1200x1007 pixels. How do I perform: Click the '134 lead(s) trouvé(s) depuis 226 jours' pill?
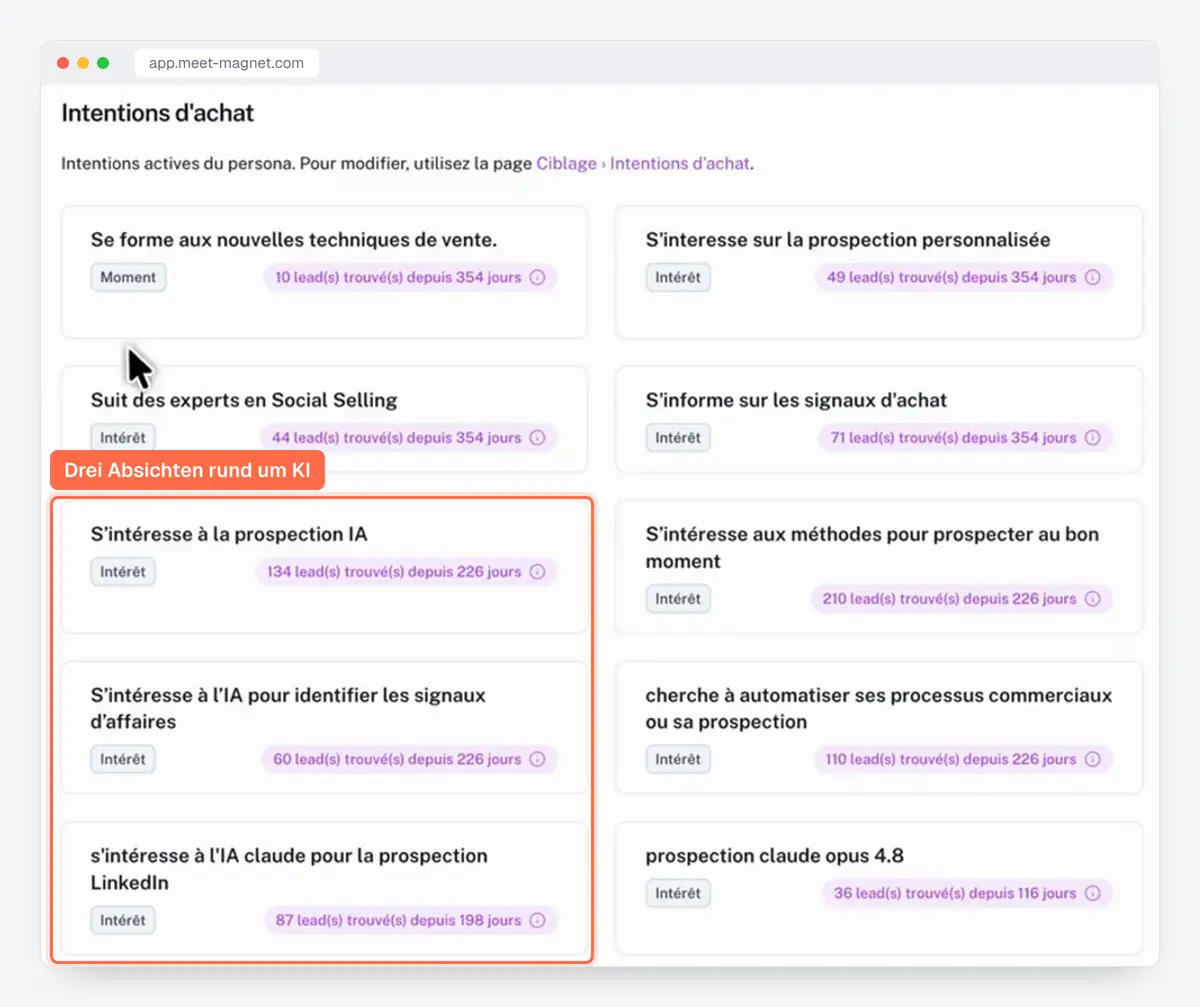406,572
